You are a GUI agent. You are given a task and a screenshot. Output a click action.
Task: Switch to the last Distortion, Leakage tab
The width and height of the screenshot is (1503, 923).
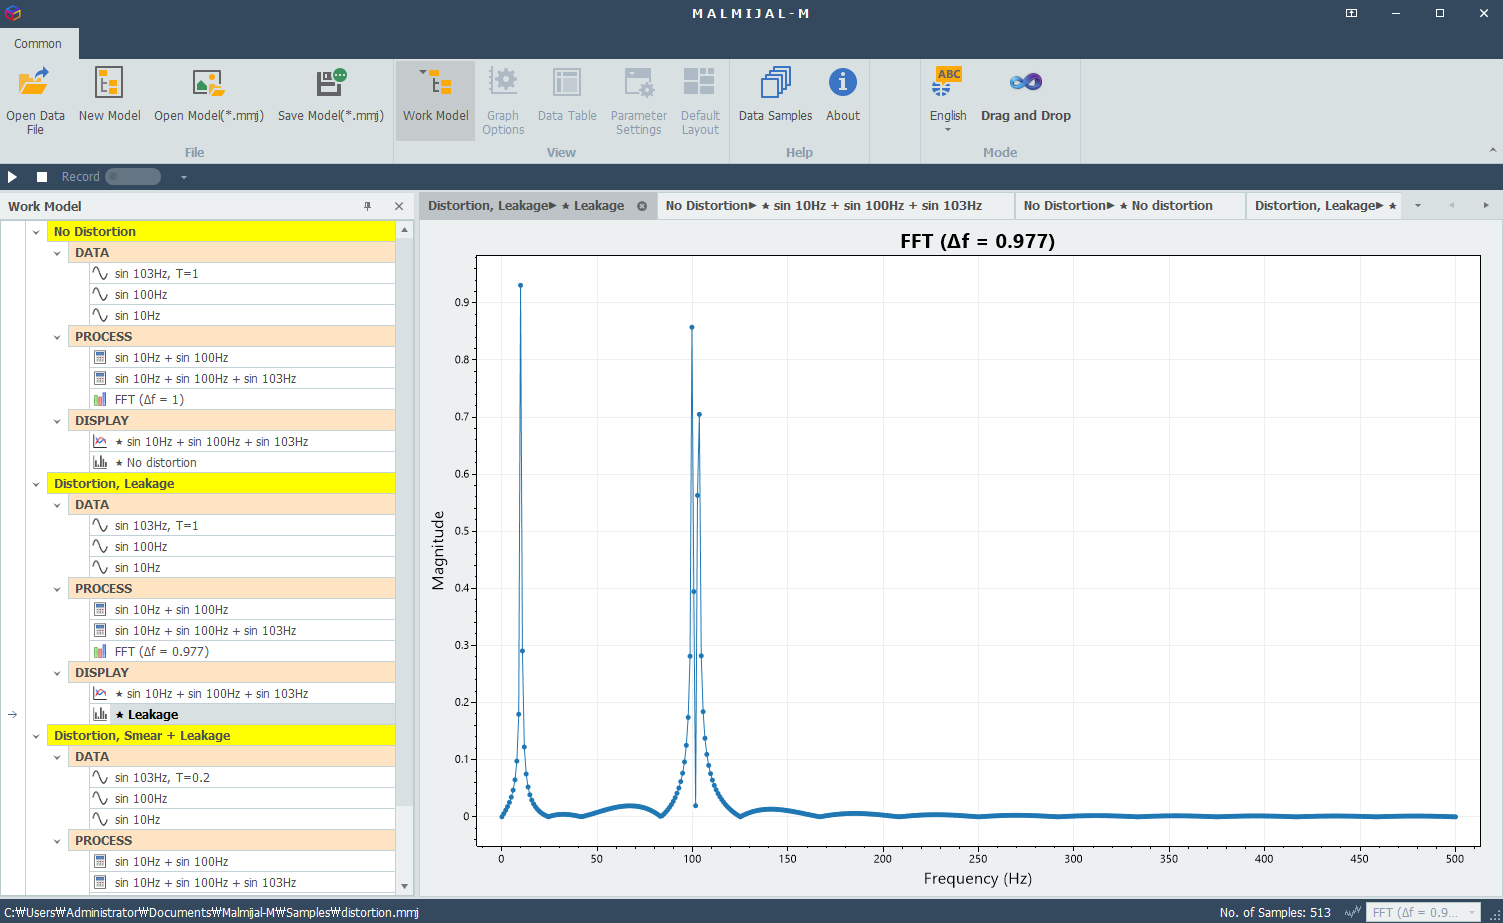pos(1325,206)
